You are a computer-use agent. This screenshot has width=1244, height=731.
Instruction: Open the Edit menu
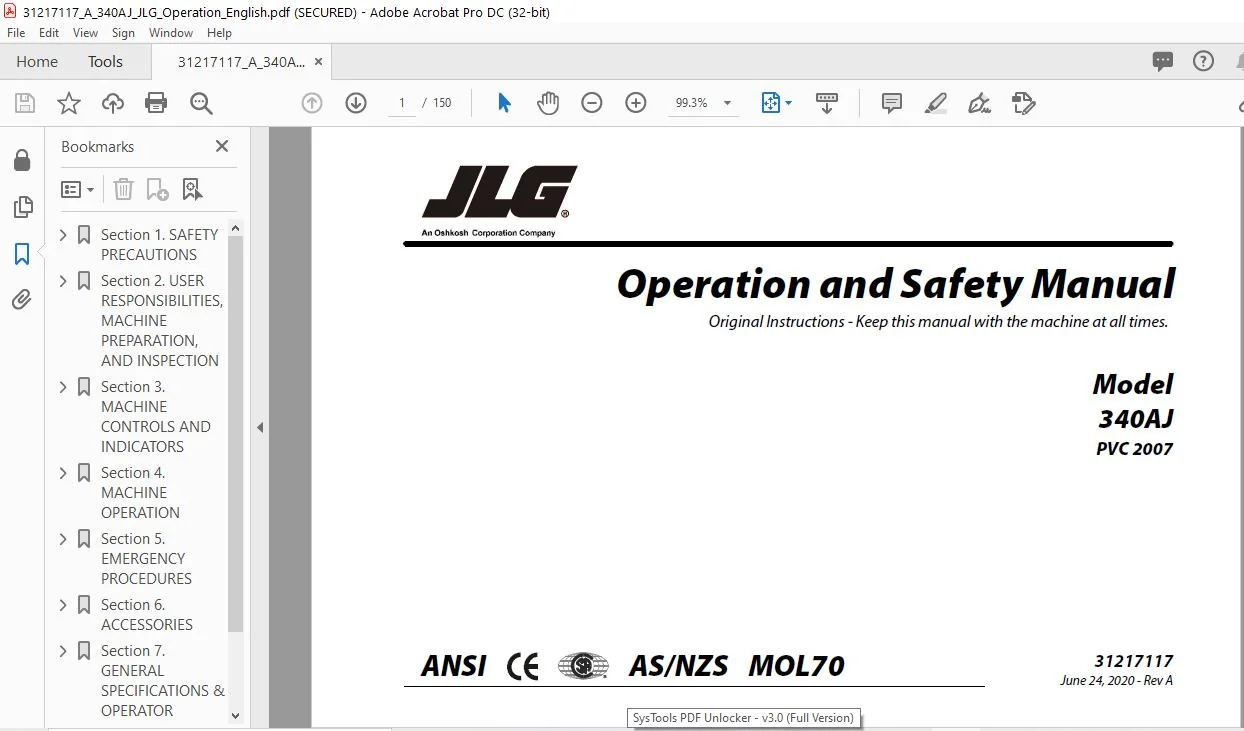[x=49, y=33]
